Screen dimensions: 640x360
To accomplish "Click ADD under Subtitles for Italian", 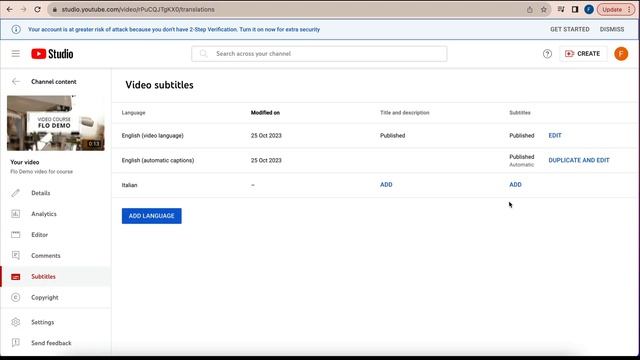I will 515,184.
